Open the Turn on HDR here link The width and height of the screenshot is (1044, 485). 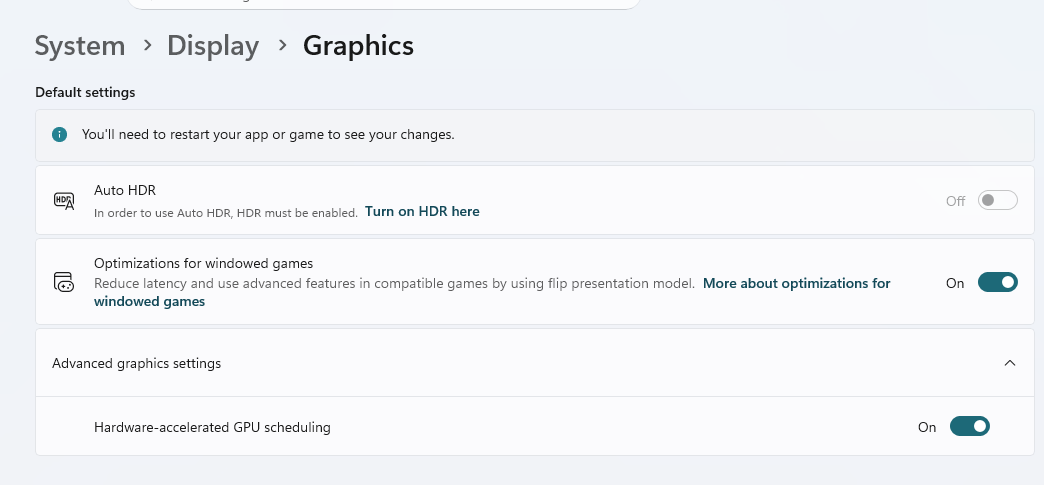[x=422, y=211]
